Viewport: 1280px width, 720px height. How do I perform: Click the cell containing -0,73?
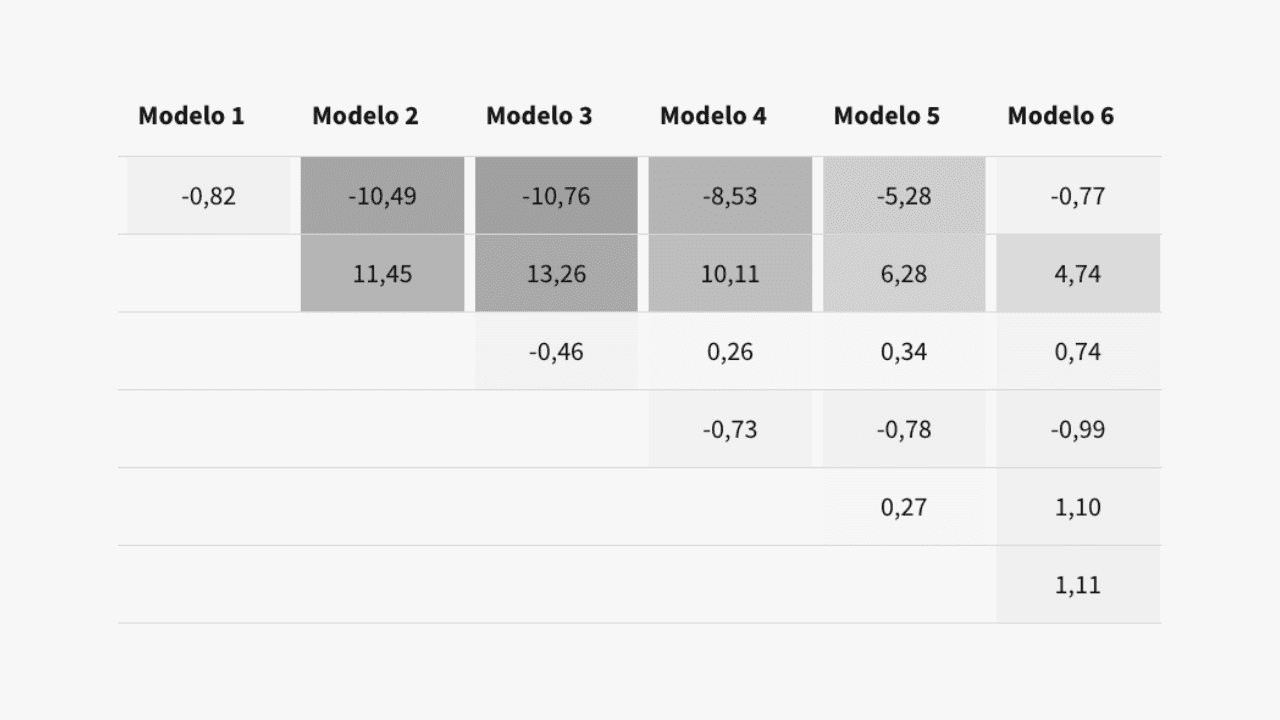(730, 430)
